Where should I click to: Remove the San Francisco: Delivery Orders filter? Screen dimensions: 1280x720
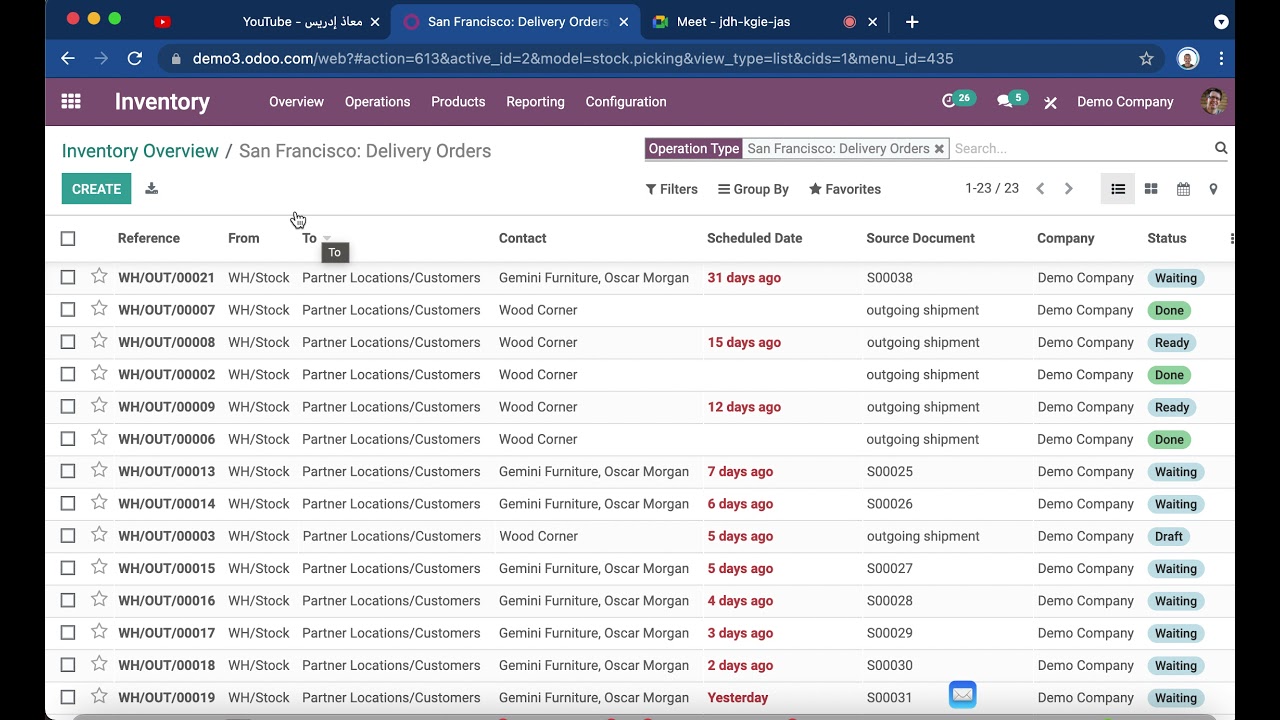coord(939,149)
